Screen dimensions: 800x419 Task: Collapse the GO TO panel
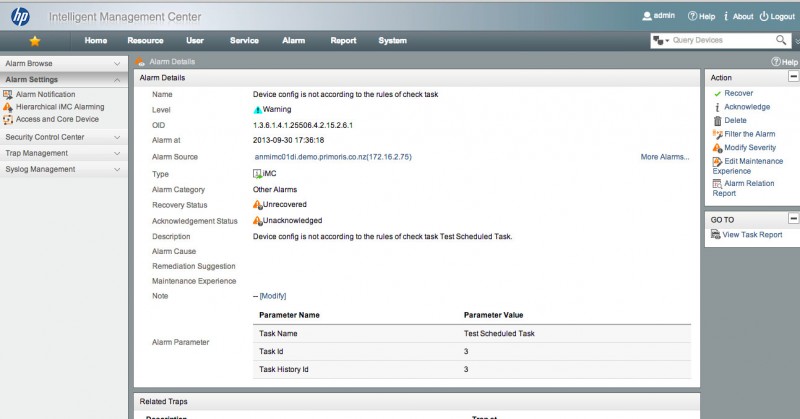pos(793,218)
